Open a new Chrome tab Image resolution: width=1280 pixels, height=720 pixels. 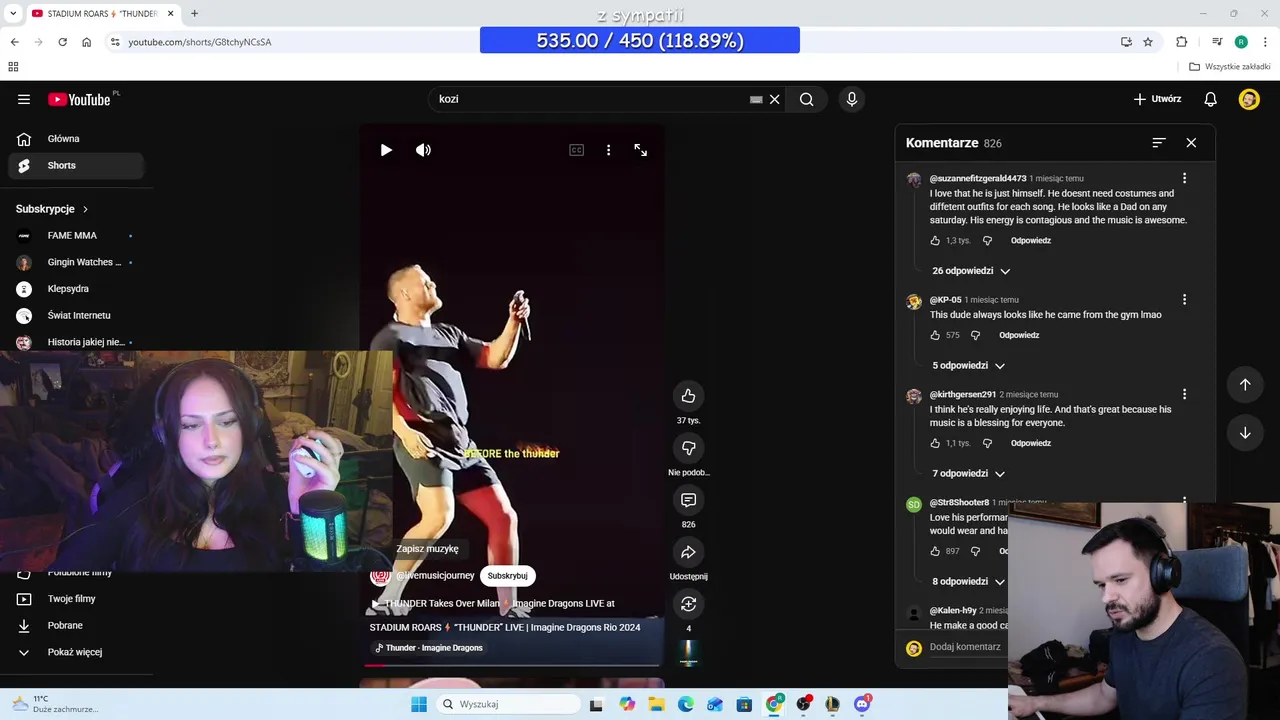click(194, 14)
